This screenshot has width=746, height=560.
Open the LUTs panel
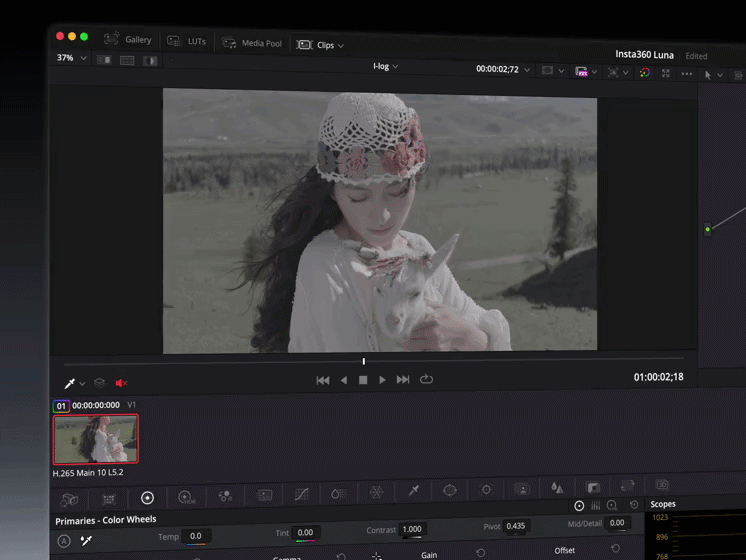186,41
